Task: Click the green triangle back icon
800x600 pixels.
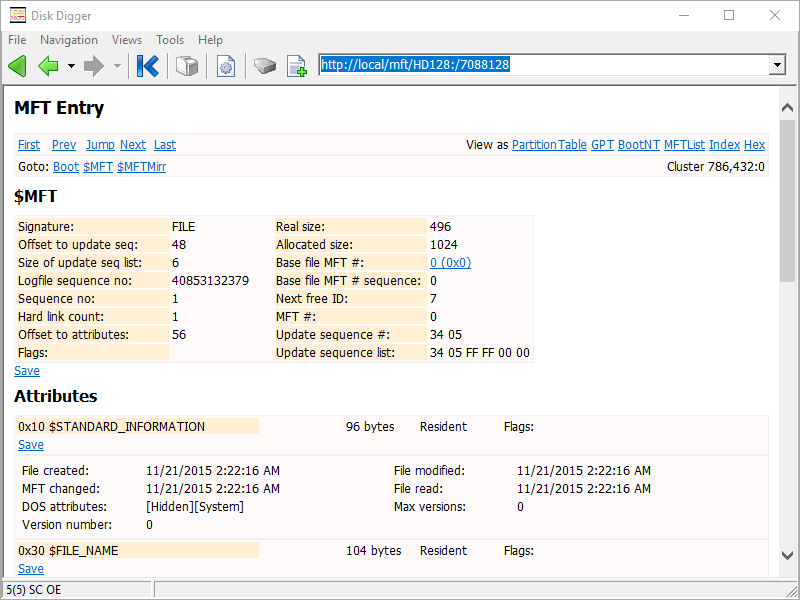Action: pos(17,66)
